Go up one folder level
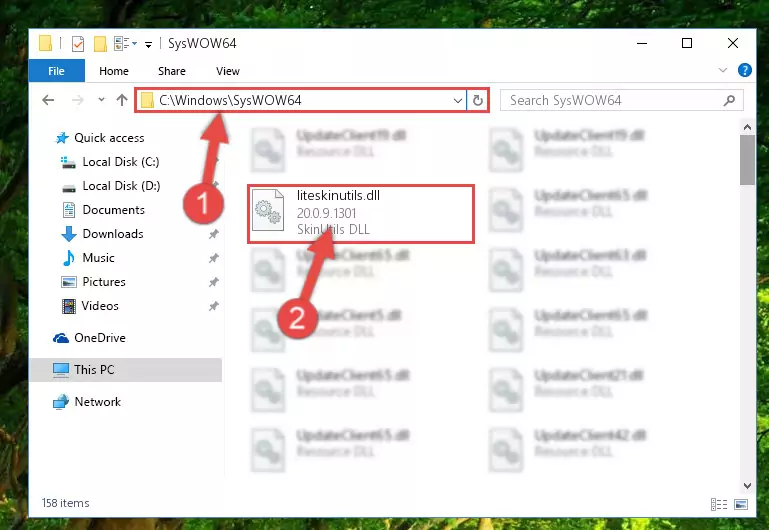The width and height of the screenshot is (769, 530). [122, 100]
